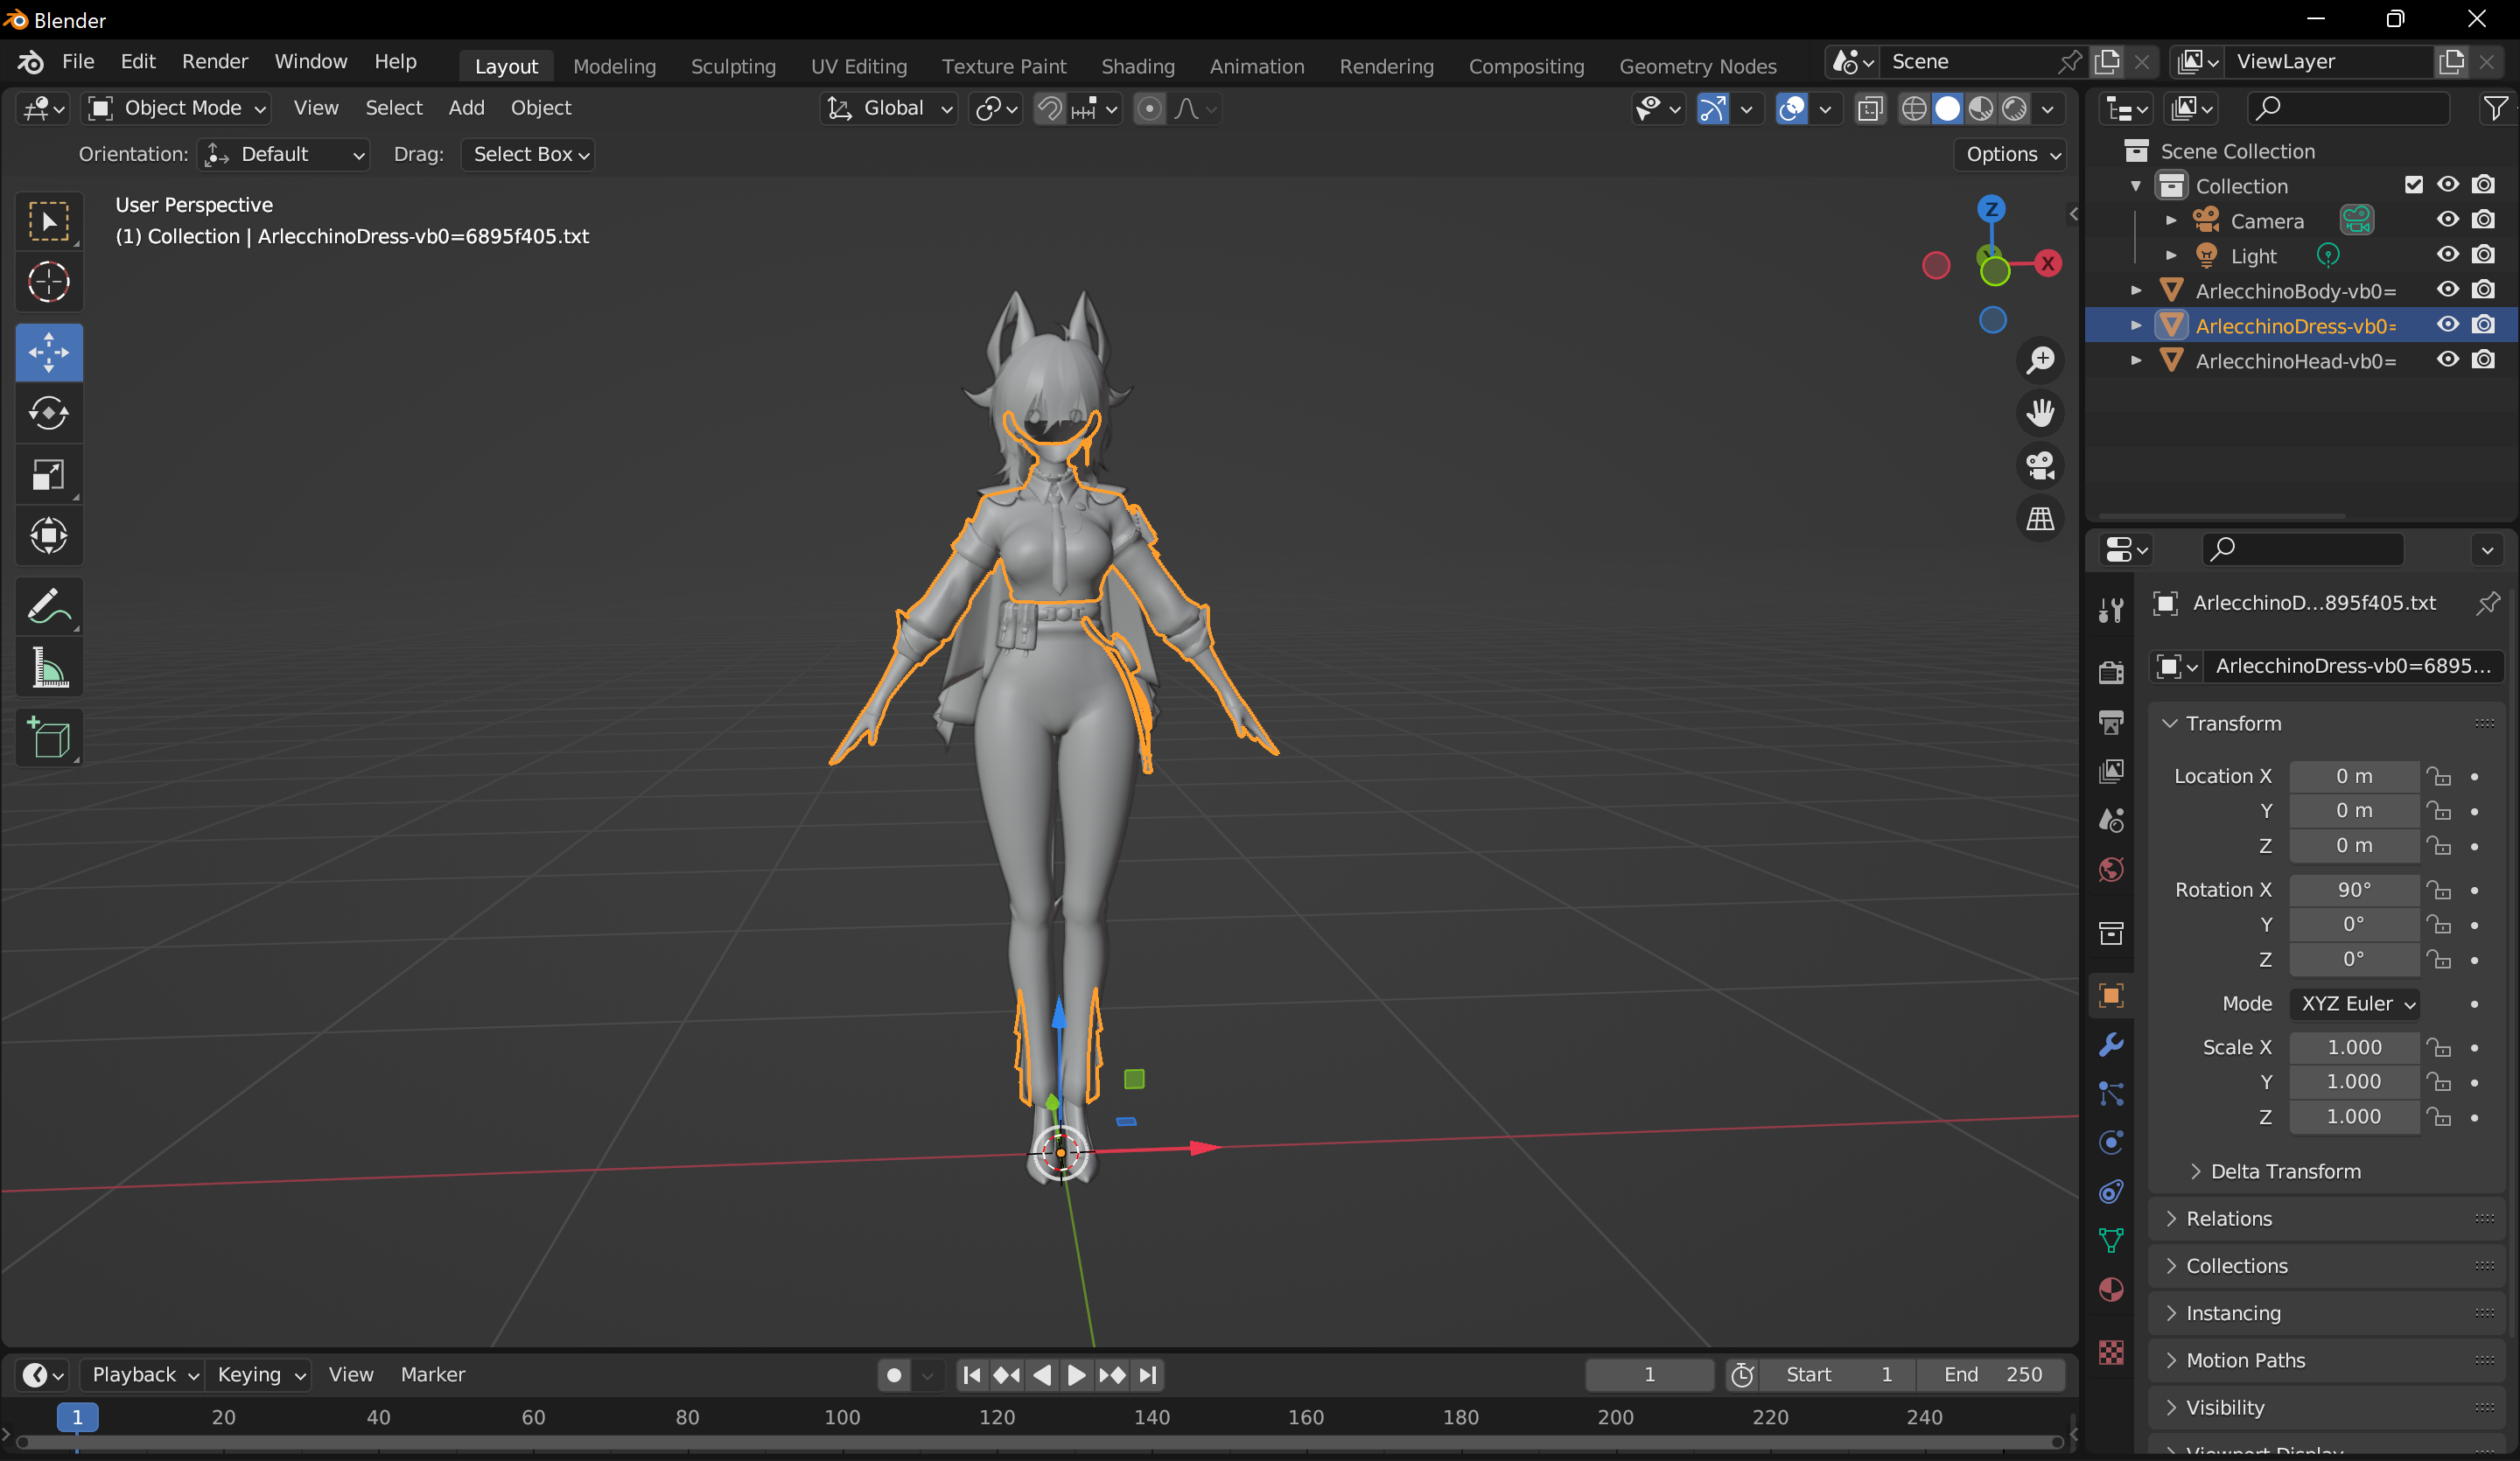Click the End frame field

1991,1374
